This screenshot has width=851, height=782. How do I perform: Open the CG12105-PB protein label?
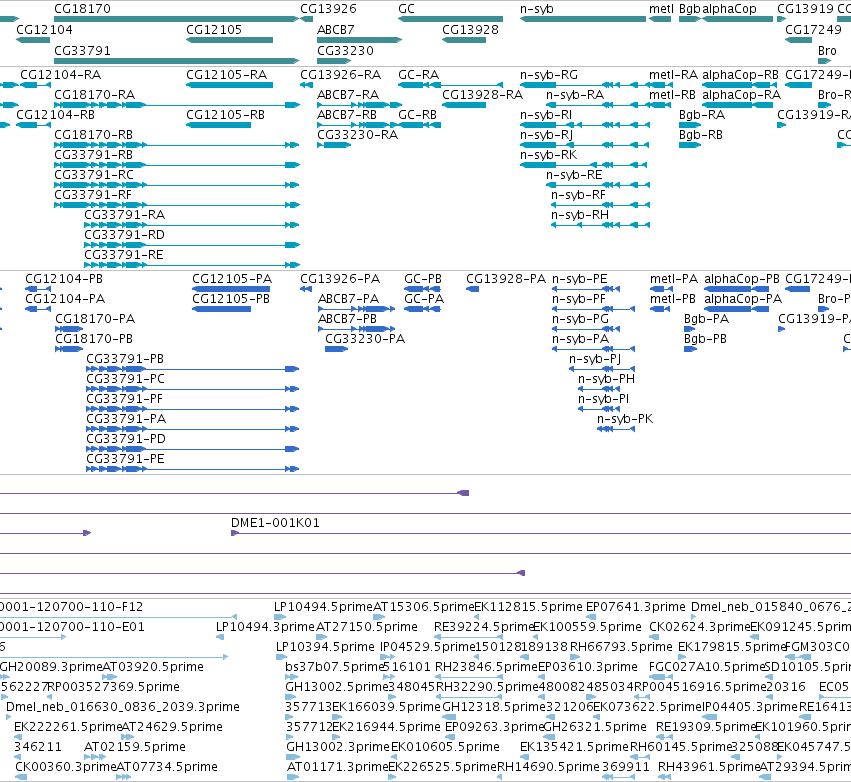[231, 299]
